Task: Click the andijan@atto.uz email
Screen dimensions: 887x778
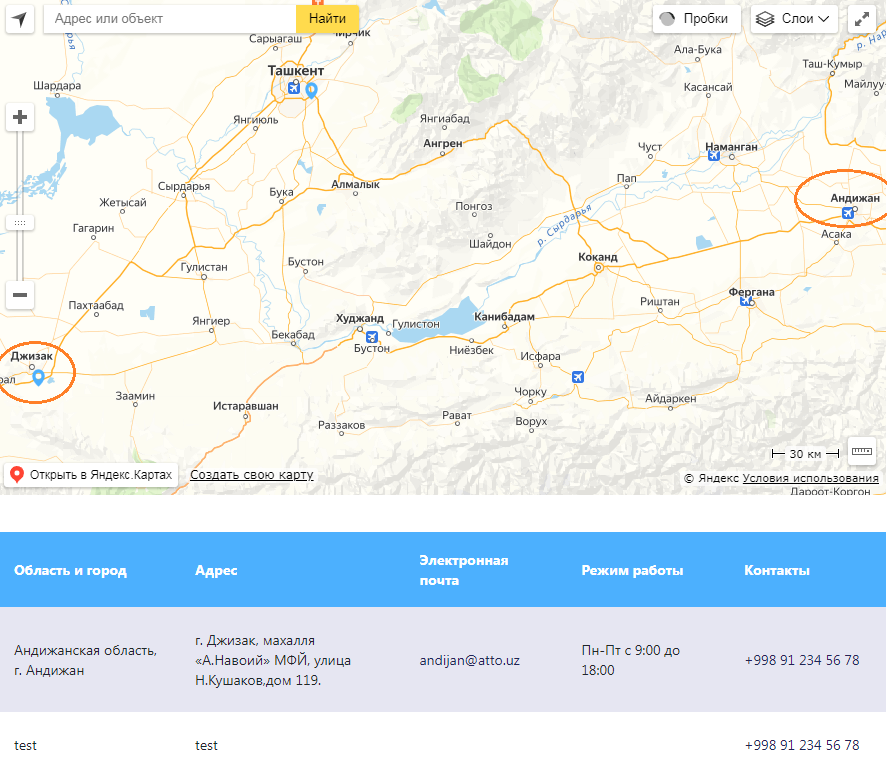Action: click(469, 661)
